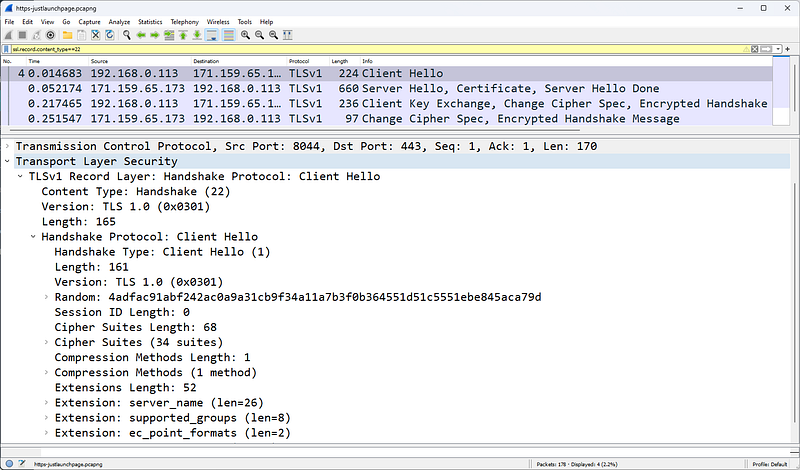The width and height of the screenshot is (800, 470).
Task: Expand Compression Methods (1 method) node
Action: [x=46, y=373]
